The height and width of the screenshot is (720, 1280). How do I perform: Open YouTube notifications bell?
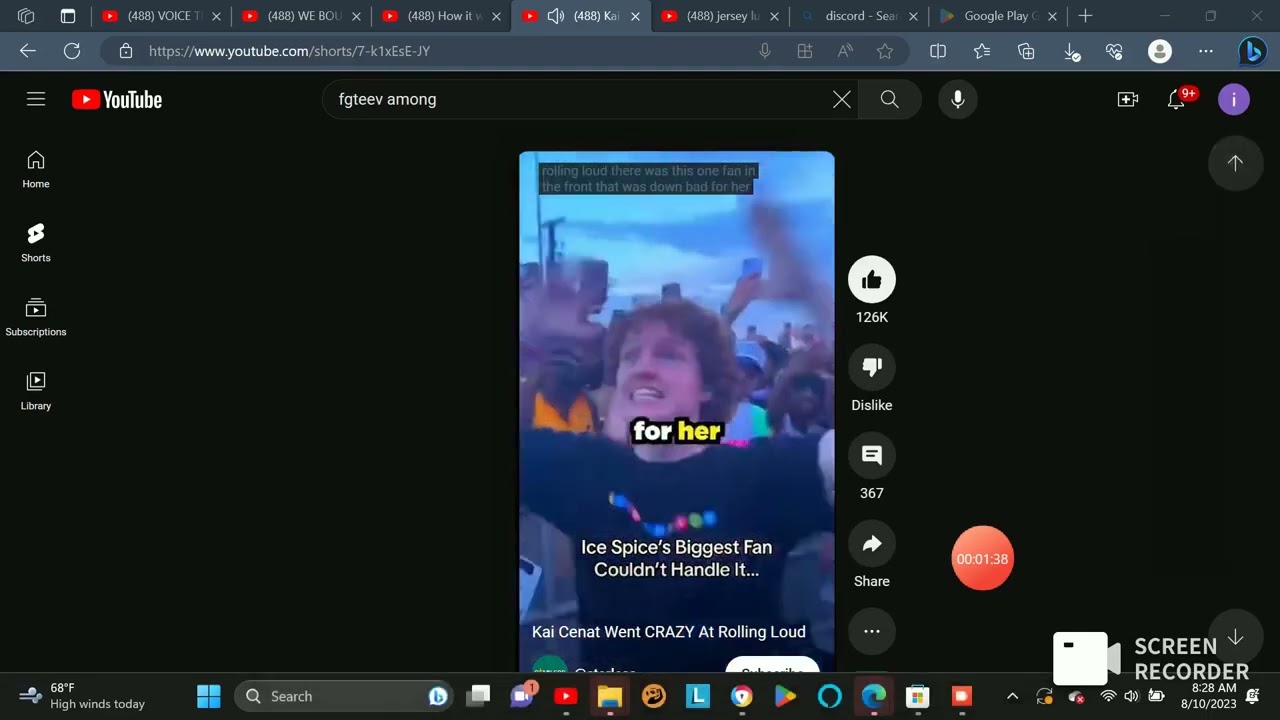(1177, 99)
